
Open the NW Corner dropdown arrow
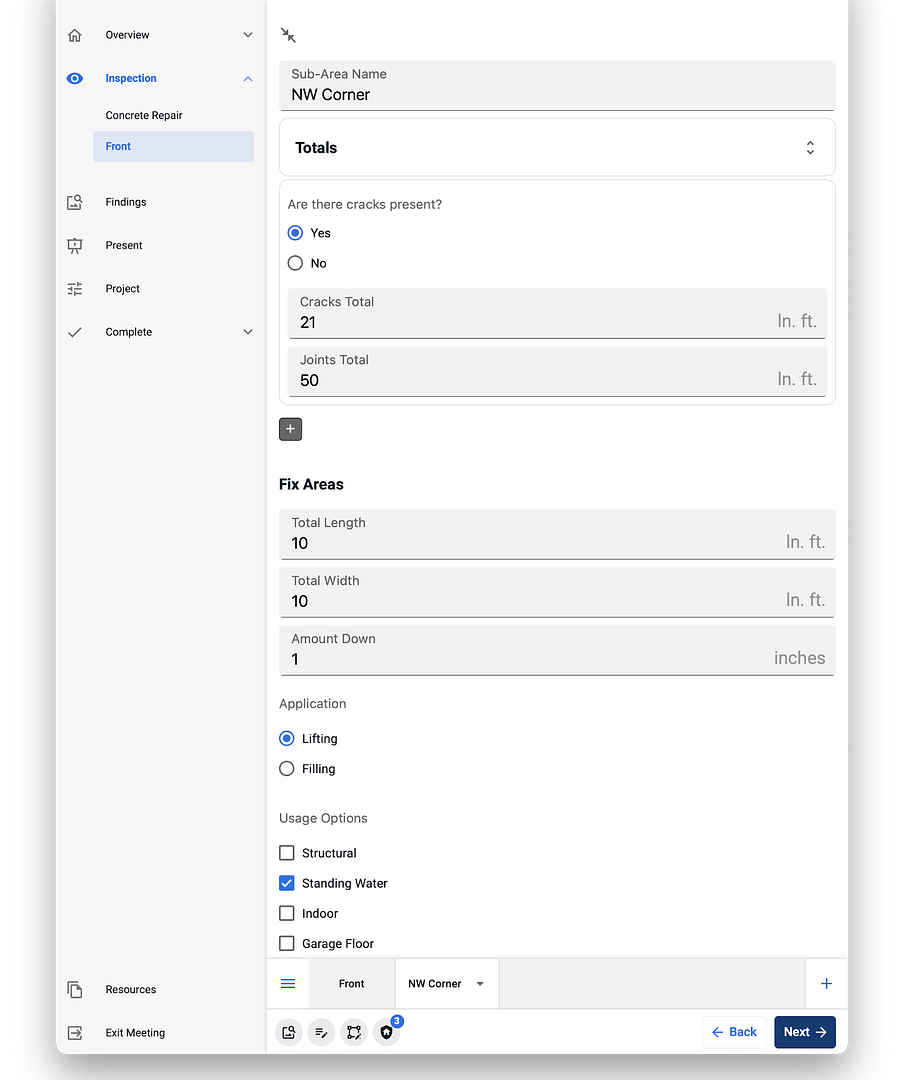pyautogui.click(x=480, y=984)
